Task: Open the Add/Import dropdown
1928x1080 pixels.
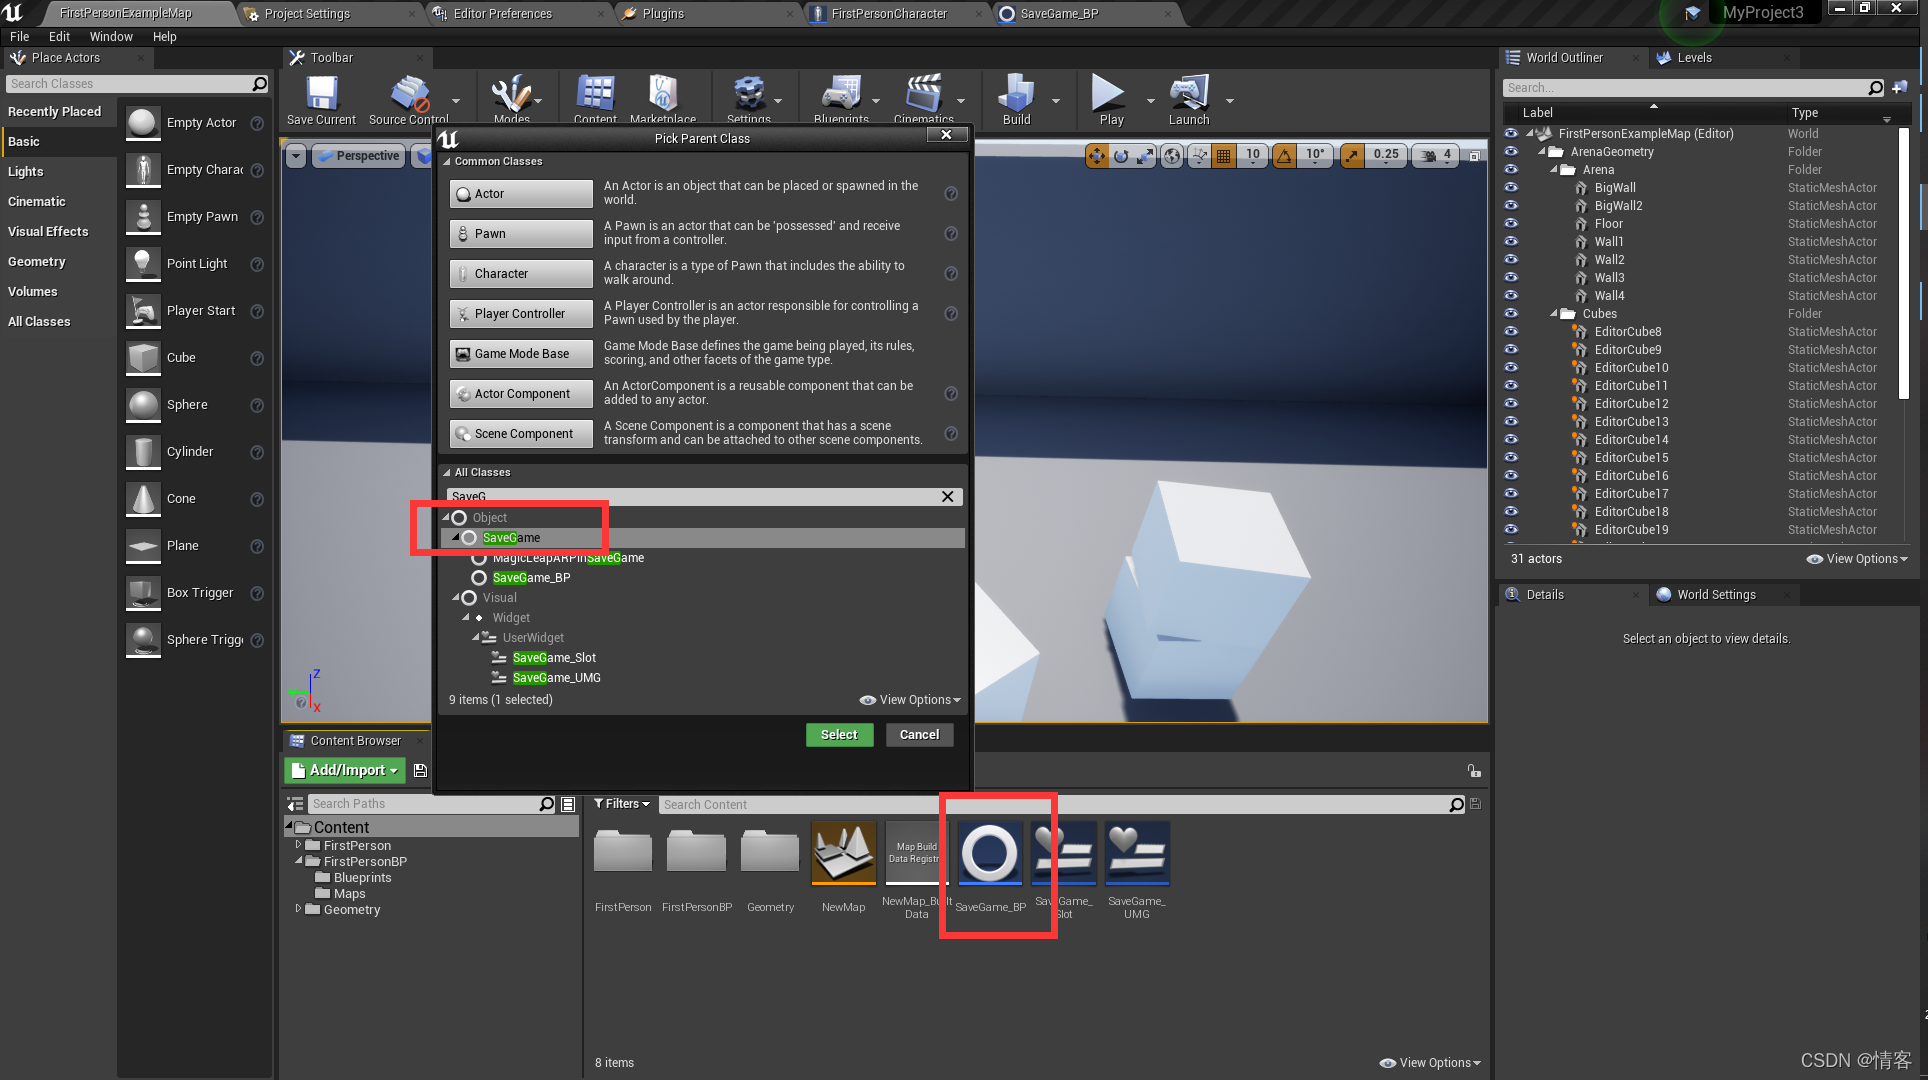Action: [x=346, y=770]
